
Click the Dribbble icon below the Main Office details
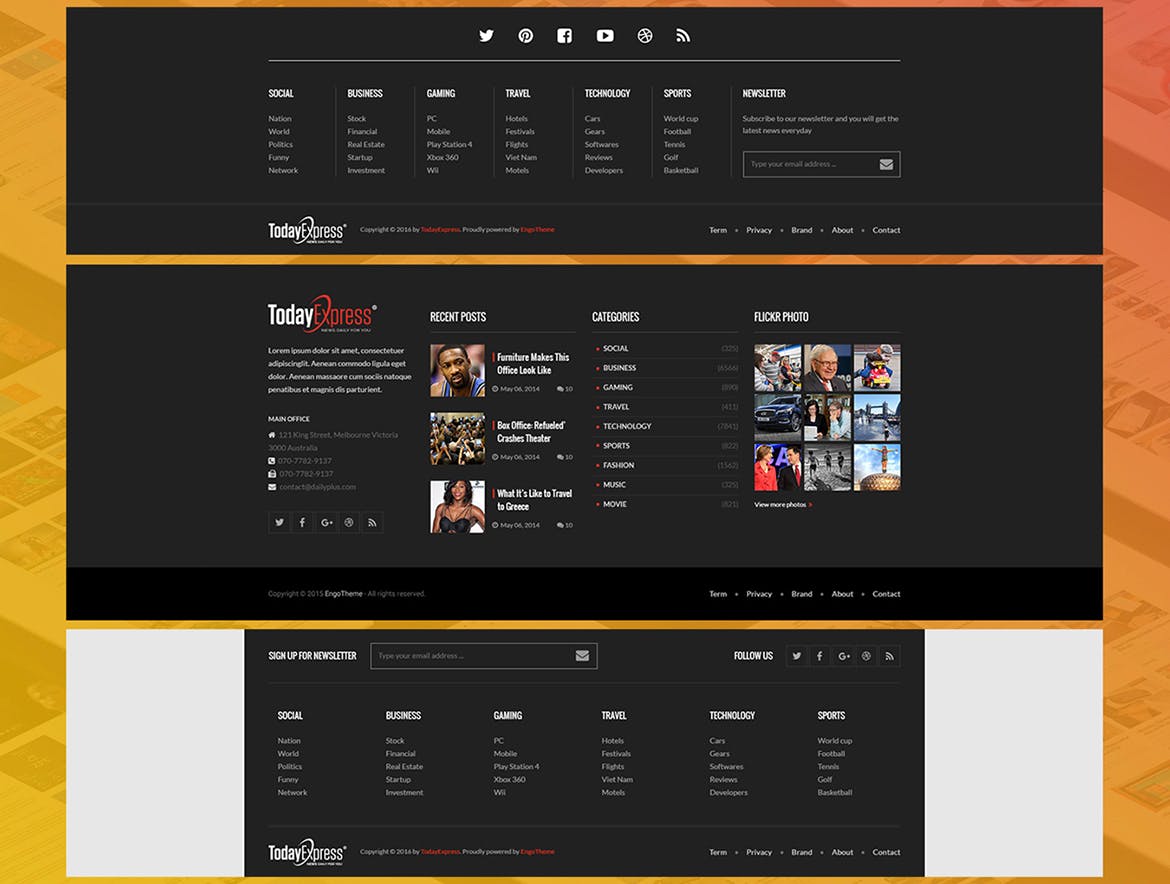[x=349, y=522]
